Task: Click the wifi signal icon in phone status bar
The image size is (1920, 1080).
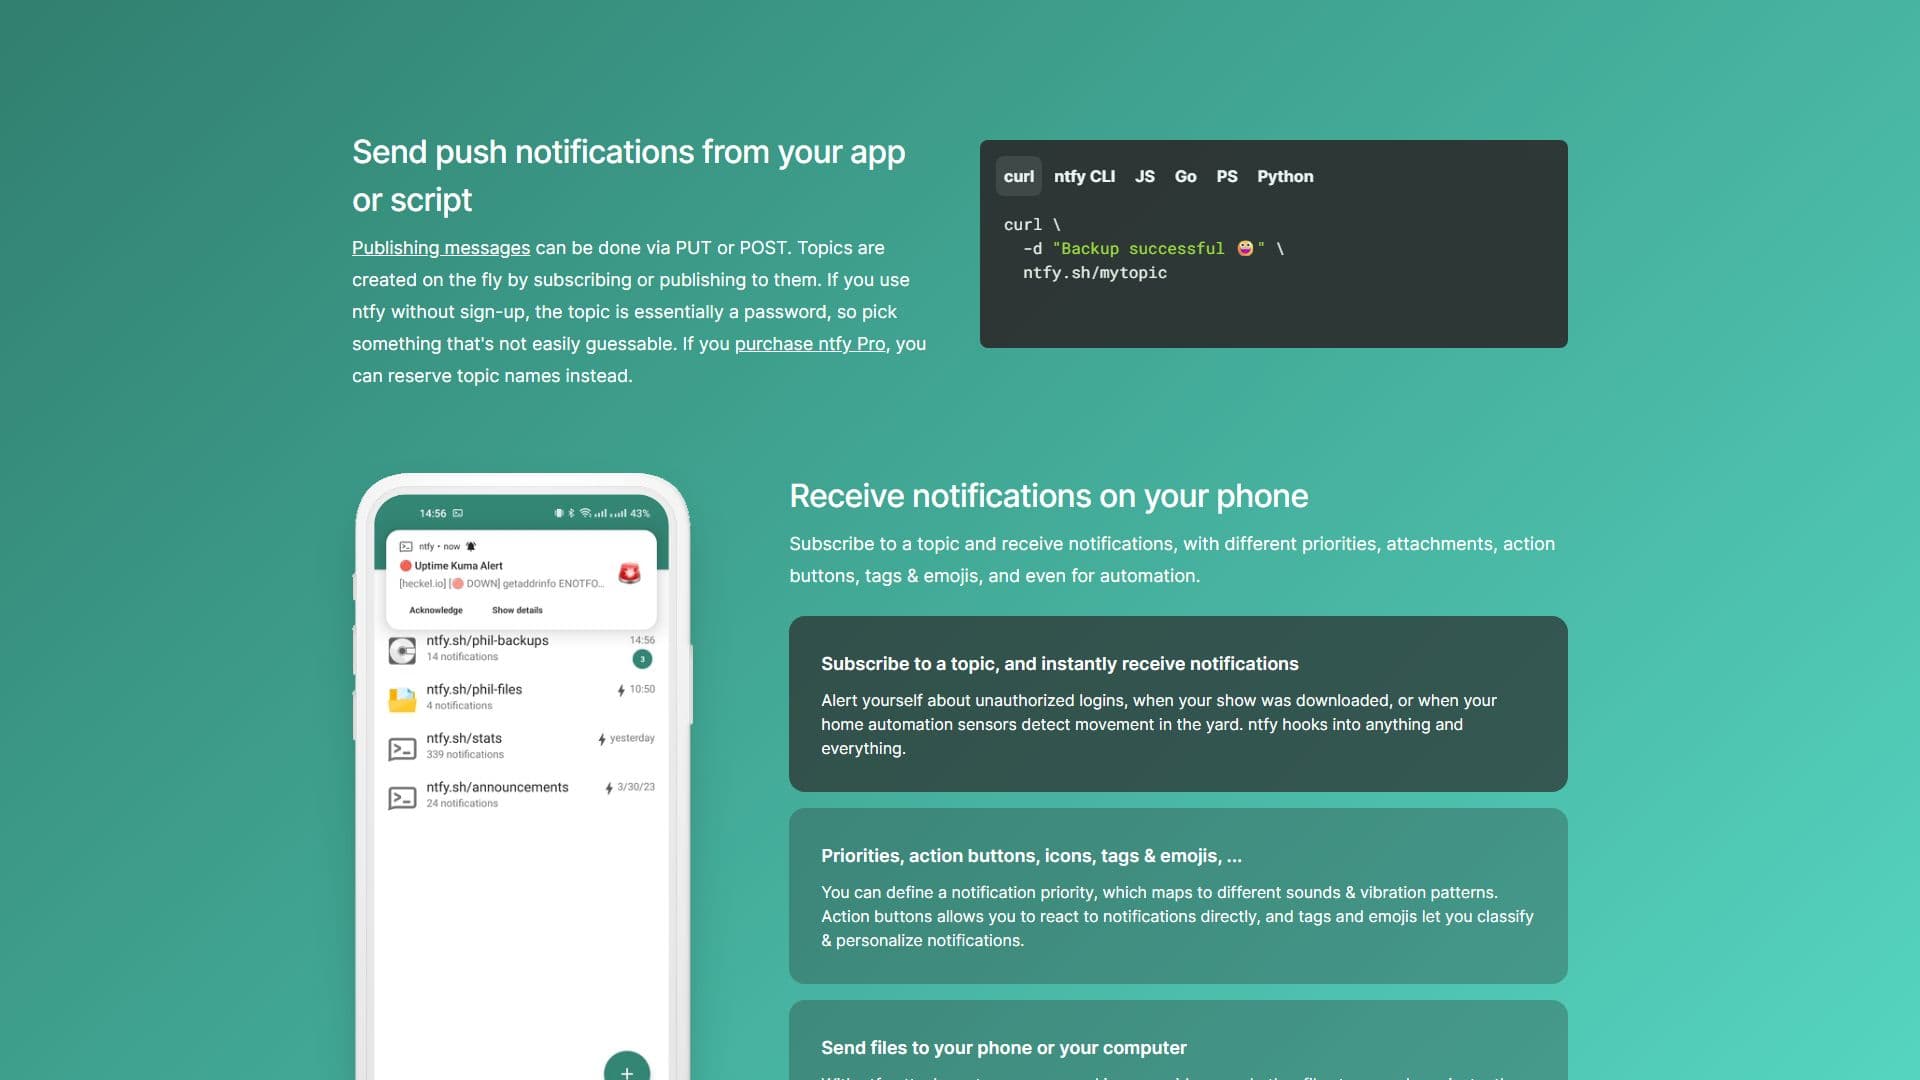Action: 586,513
